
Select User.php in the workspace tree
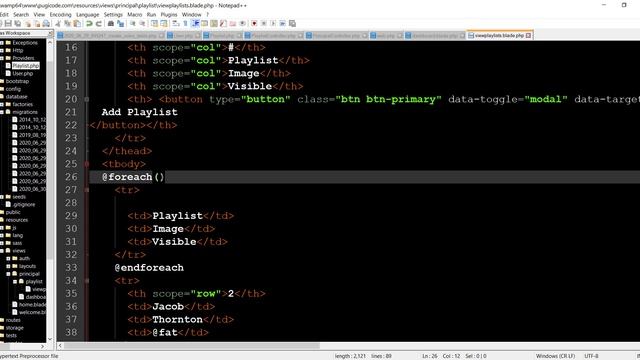click(22, 73)
